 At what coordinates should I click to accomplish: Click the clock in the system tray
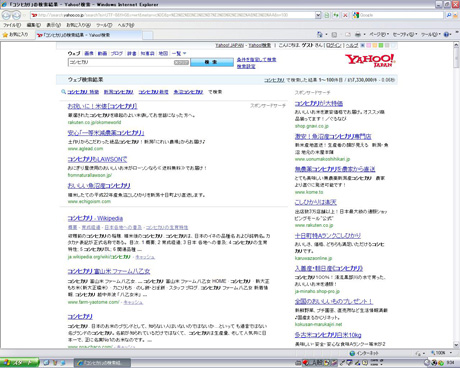click(x=450, y=363)
